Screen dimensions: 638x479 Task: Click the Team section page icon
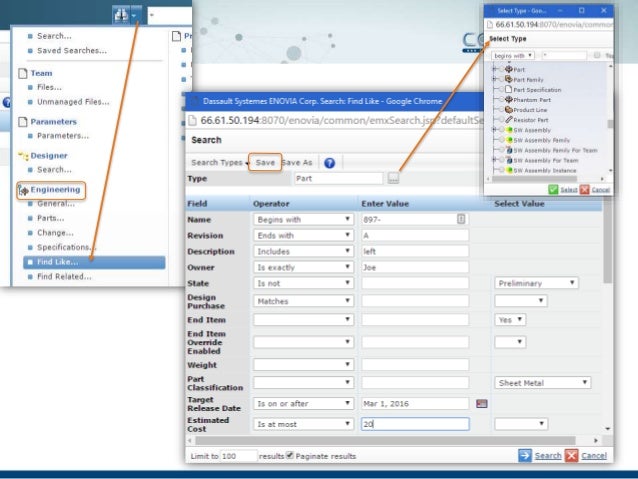coord(23,74)
